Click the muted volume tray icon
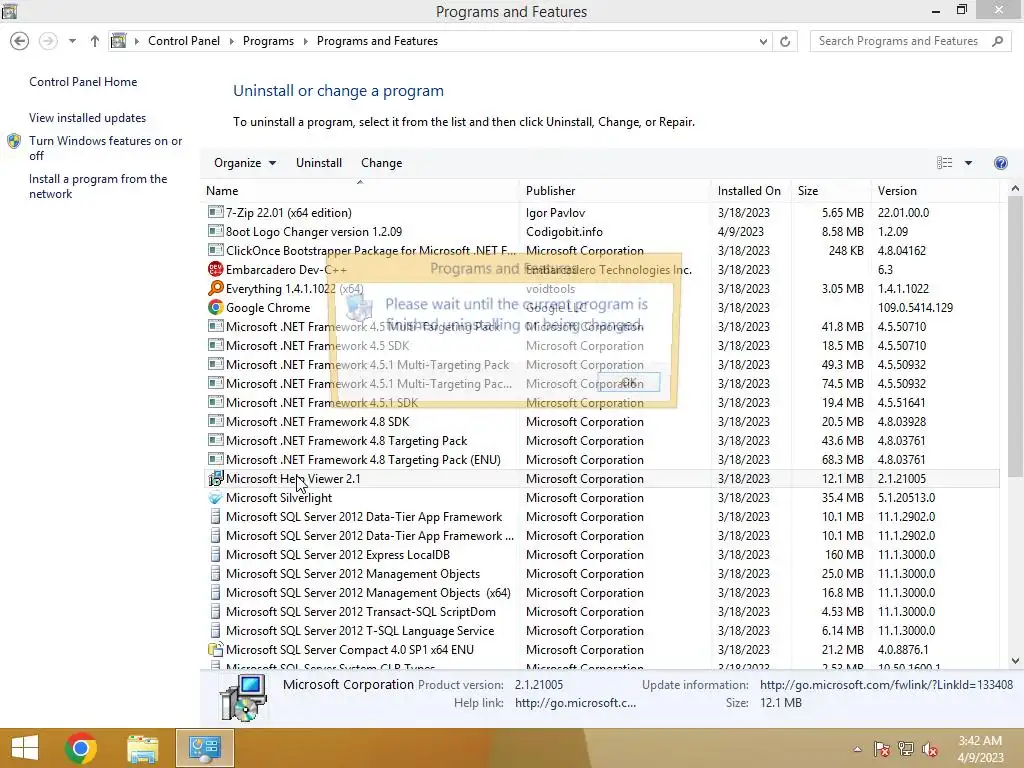Image resolution: width=1024 pixels, height=768 pixels. click(930, 749)
